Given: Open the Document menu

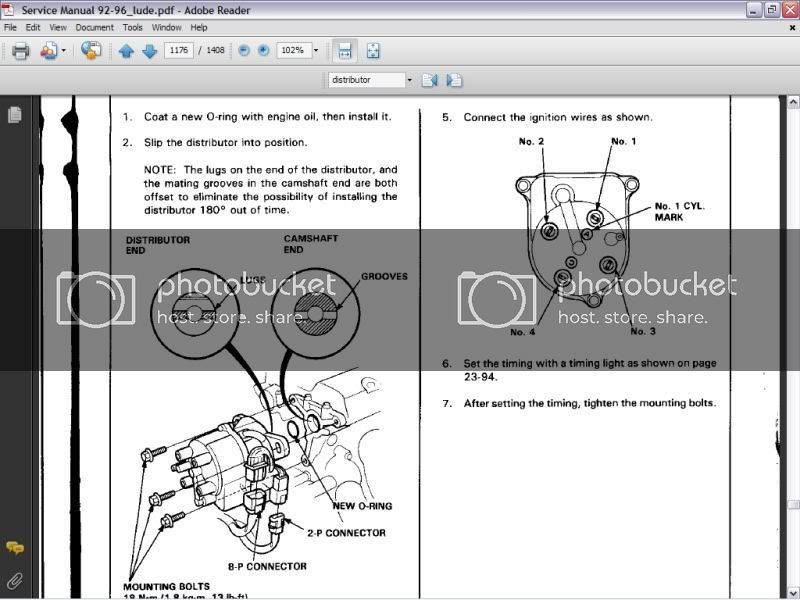Looking at the screenshot, I should (x=94, y=28).
